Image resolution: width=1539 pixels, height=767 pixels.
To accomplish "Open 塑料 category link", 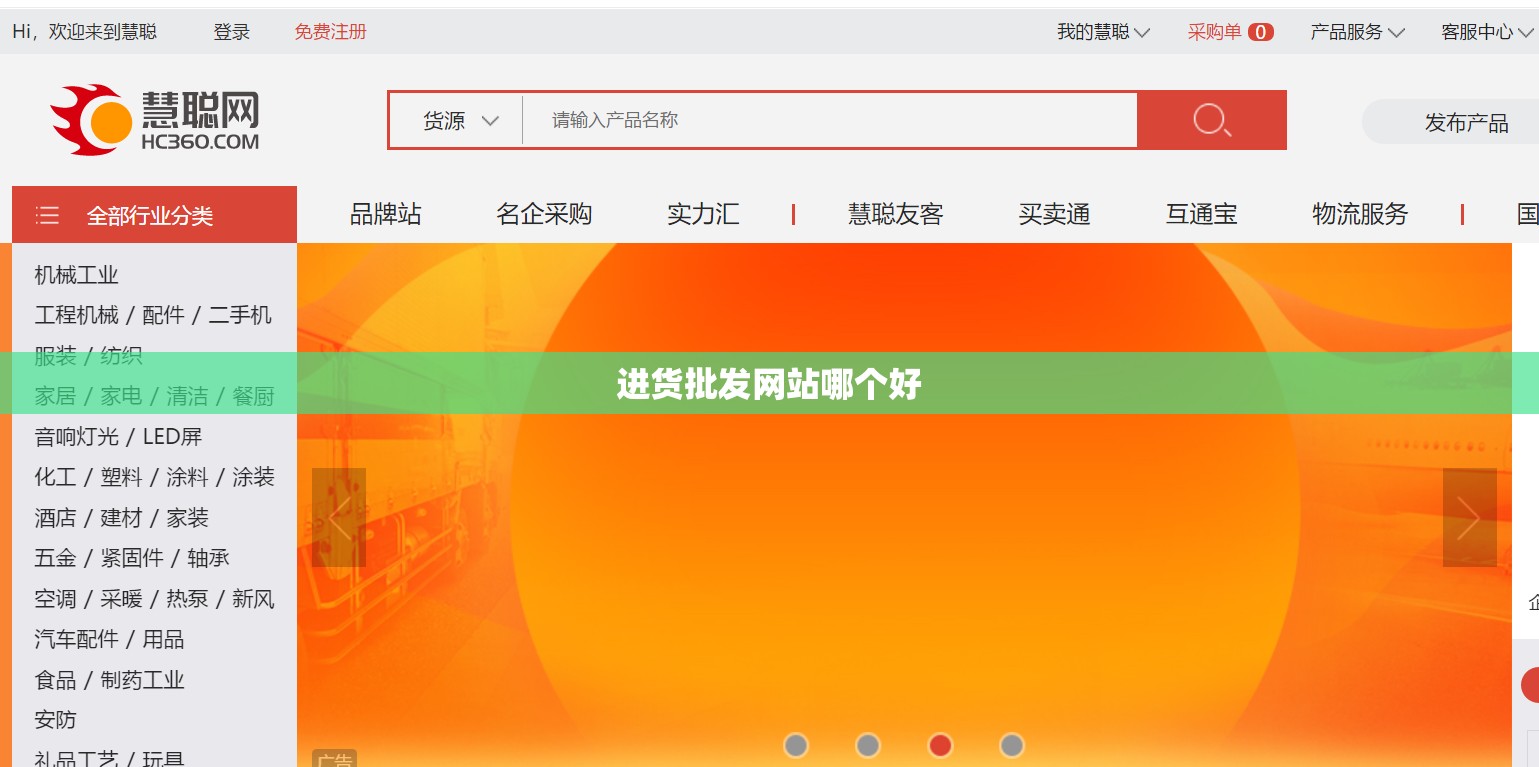I will tap(121, 477).
